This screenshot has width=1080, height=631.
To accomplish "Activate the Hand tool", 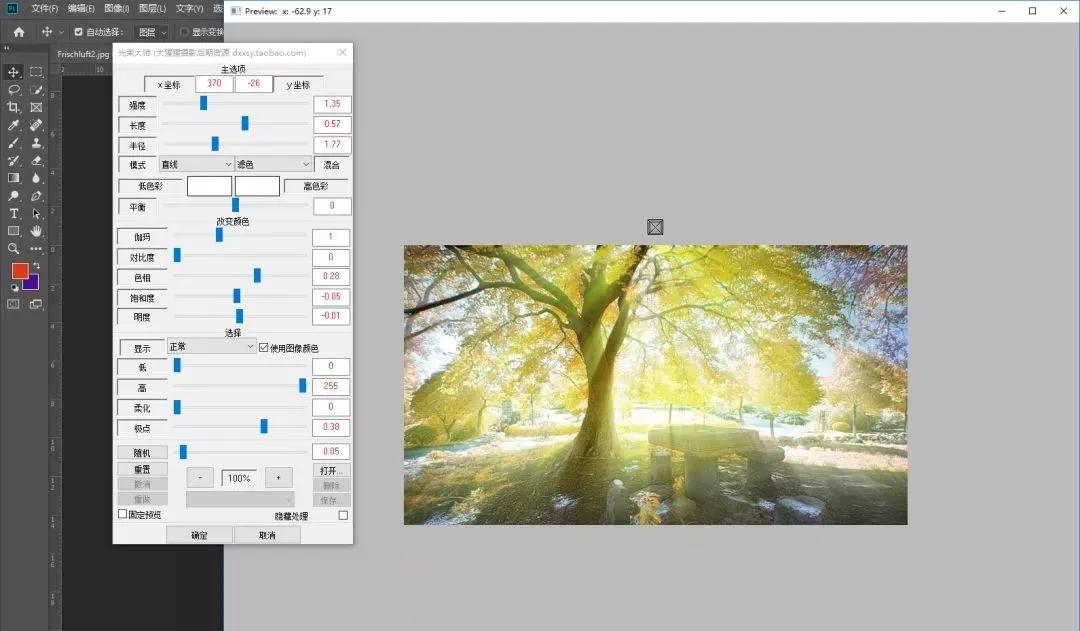I will [x=36, y=231].
